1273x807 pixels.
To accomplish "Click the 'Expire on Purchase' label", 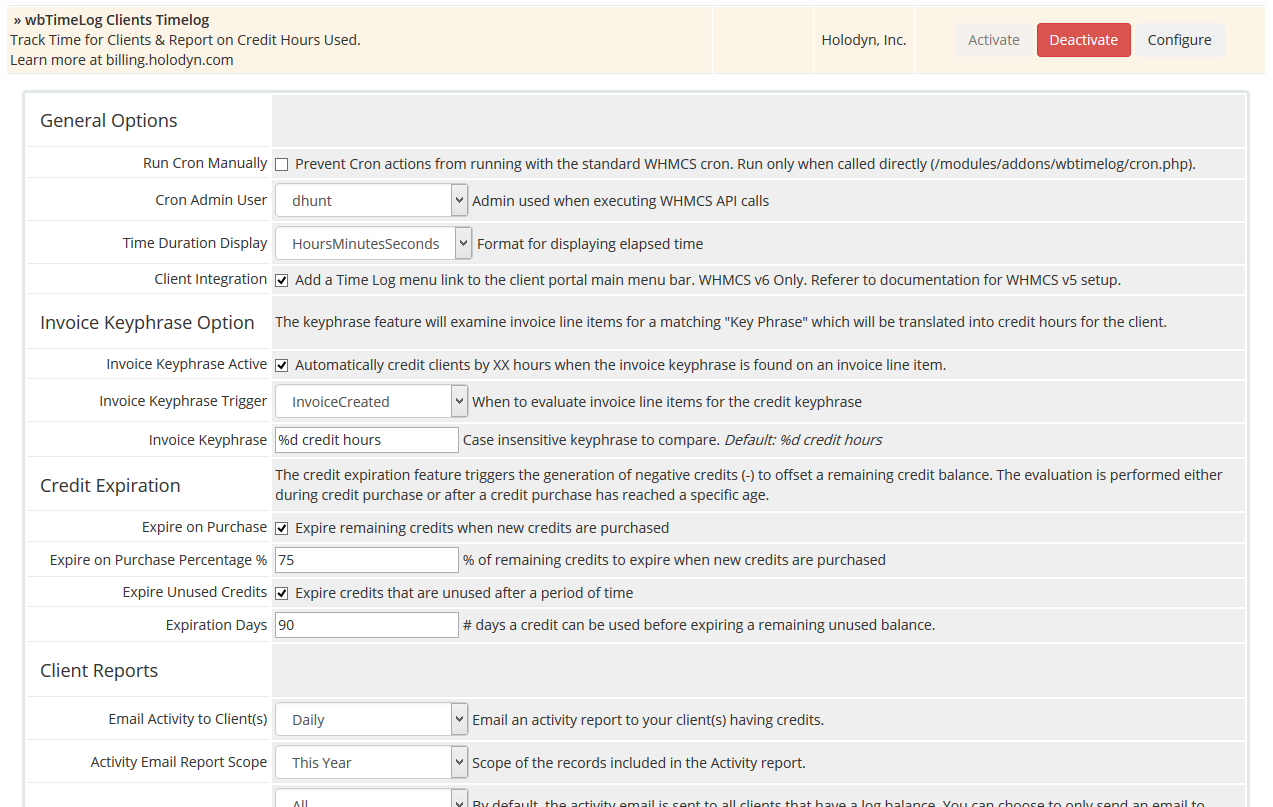I will [205, 527].
